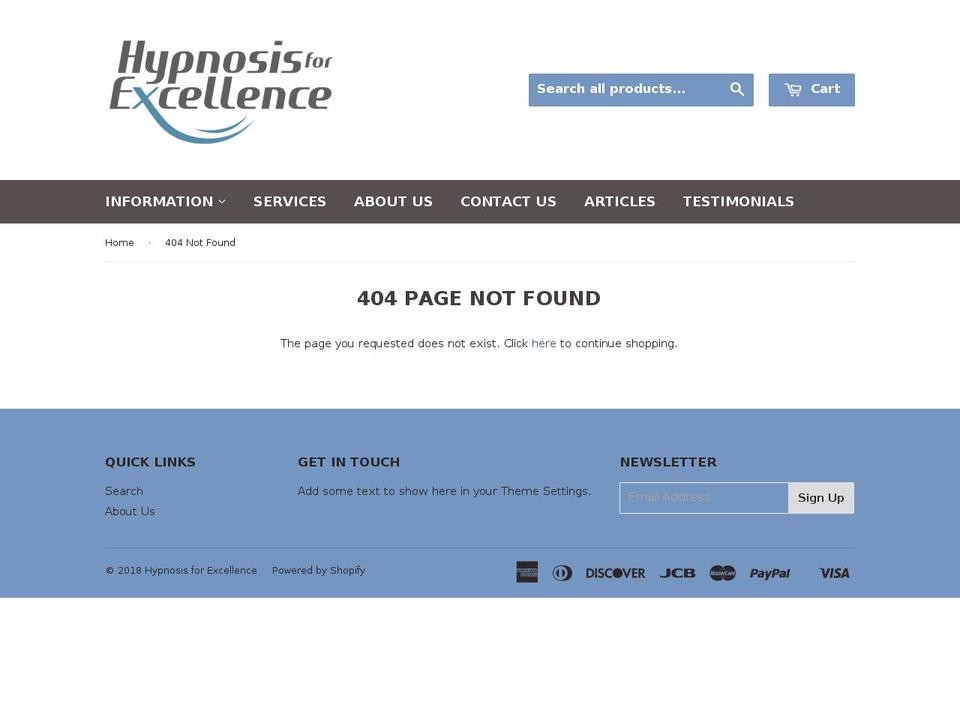960x720 pixels.
Task: Click the Quick Links footer heading
Action: (x=150, y=462)
